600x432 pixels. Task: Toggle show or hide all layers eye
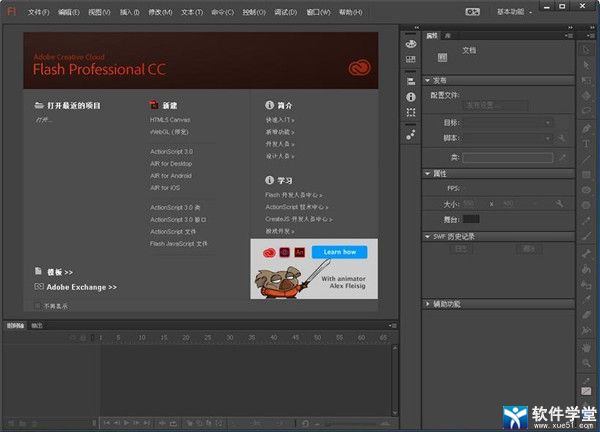[74, 337]
